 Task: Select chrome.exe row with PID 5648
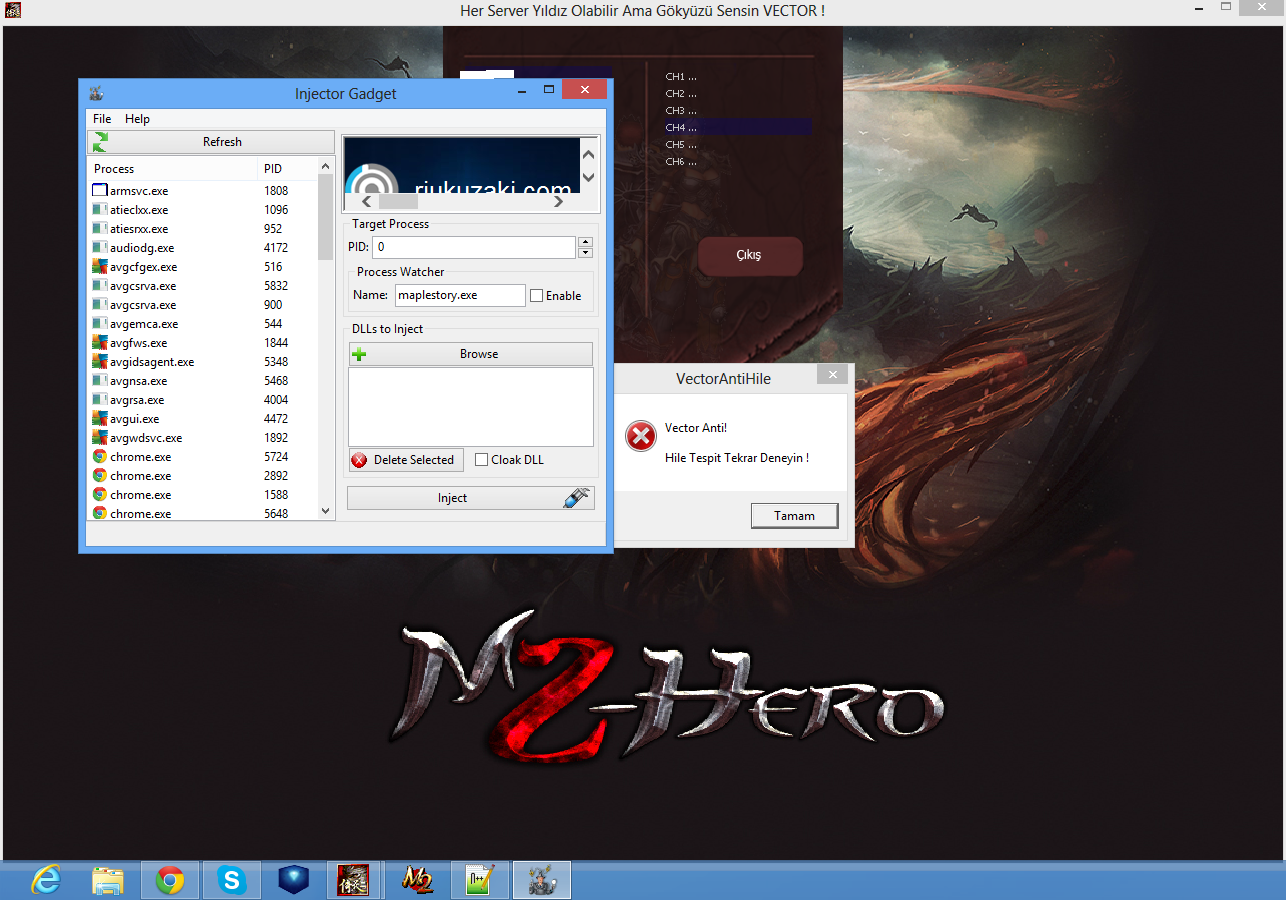click(203, 514)
